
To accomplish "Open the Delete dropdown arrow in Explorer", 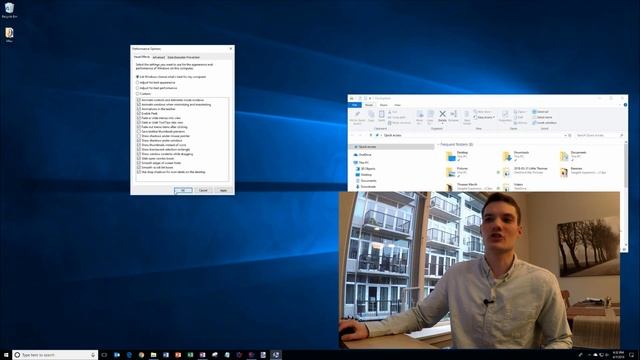I will pos(442,123).
